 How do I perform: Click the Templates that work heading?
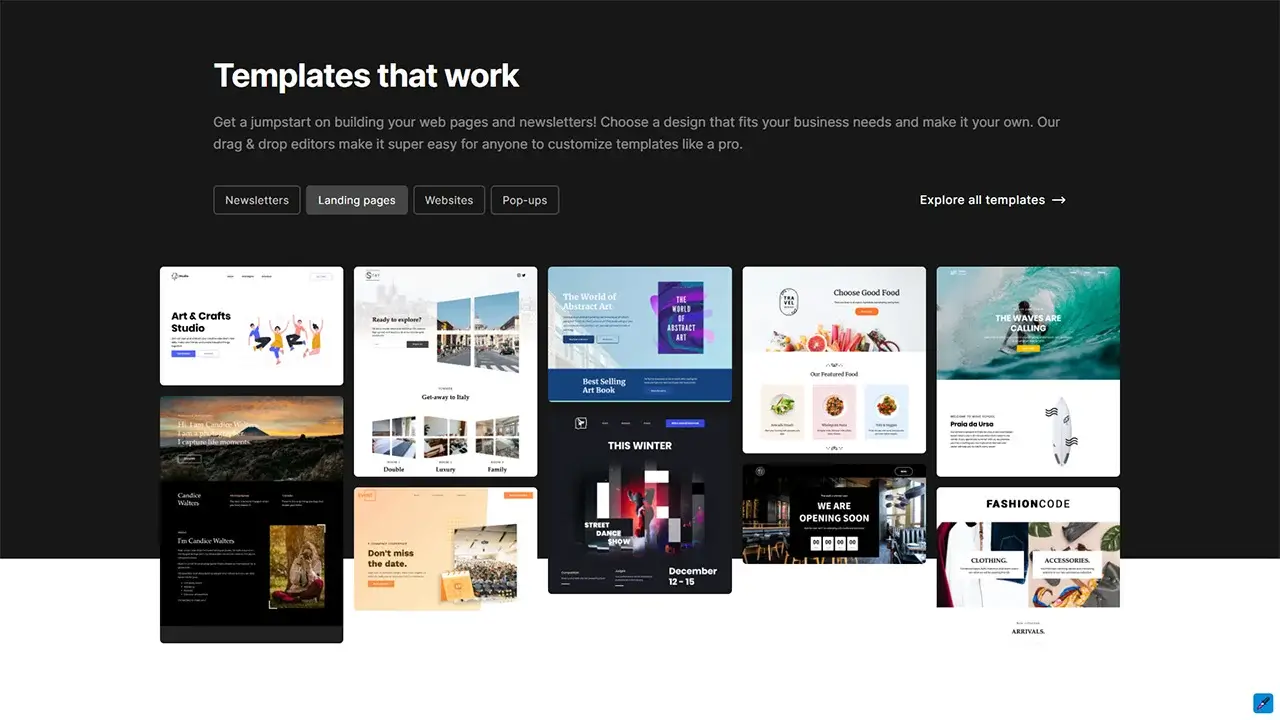pos(366,75)
